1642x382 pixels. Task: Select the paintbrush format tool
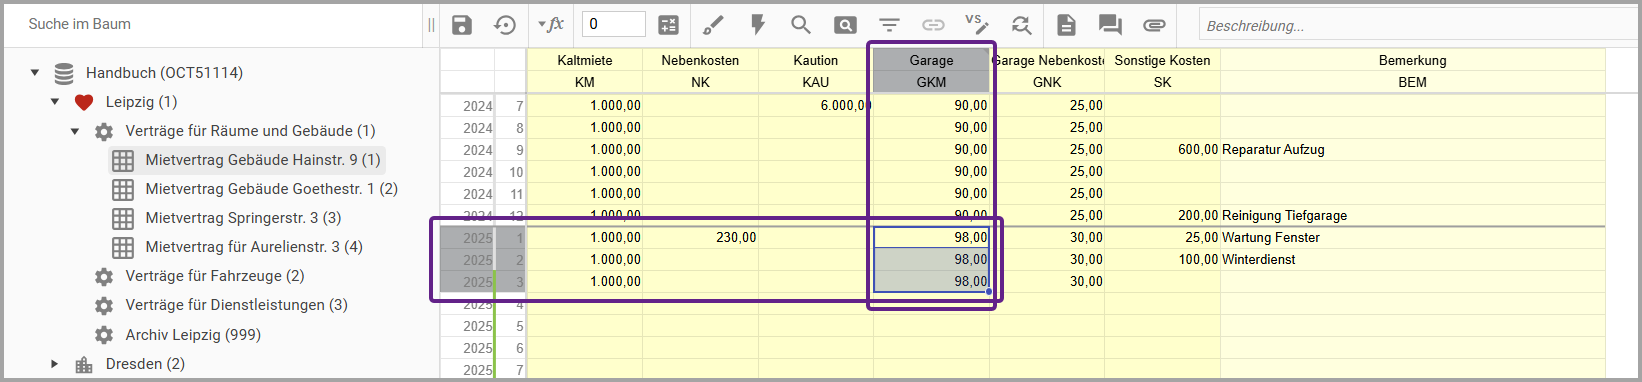(712, 25)
